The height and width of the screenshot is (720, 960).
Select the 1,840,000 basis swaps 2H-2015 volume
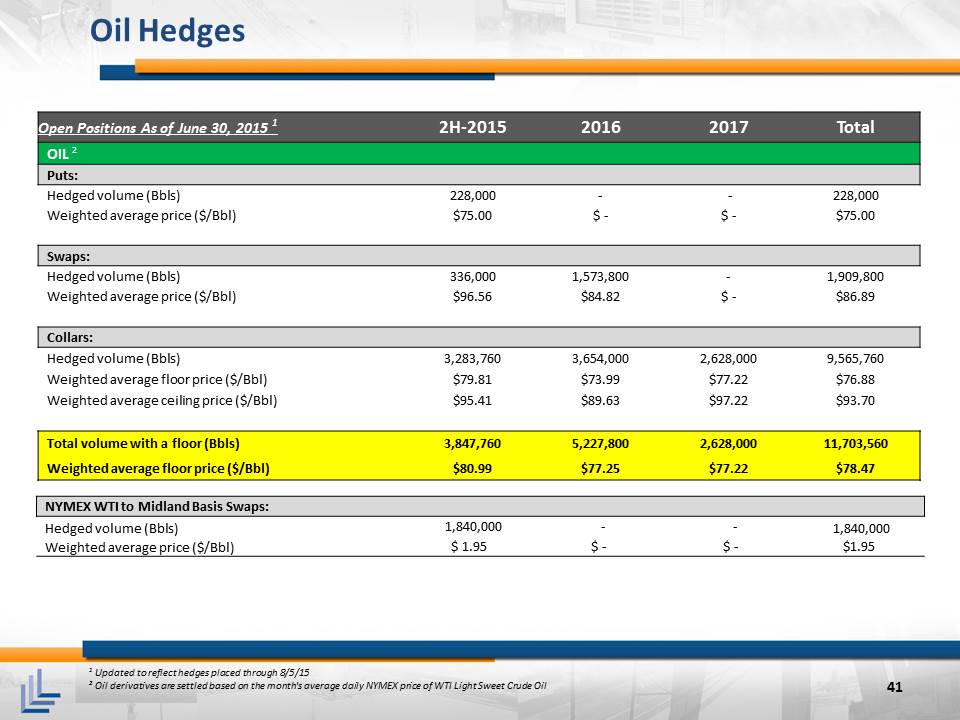(x=473, y=527)
